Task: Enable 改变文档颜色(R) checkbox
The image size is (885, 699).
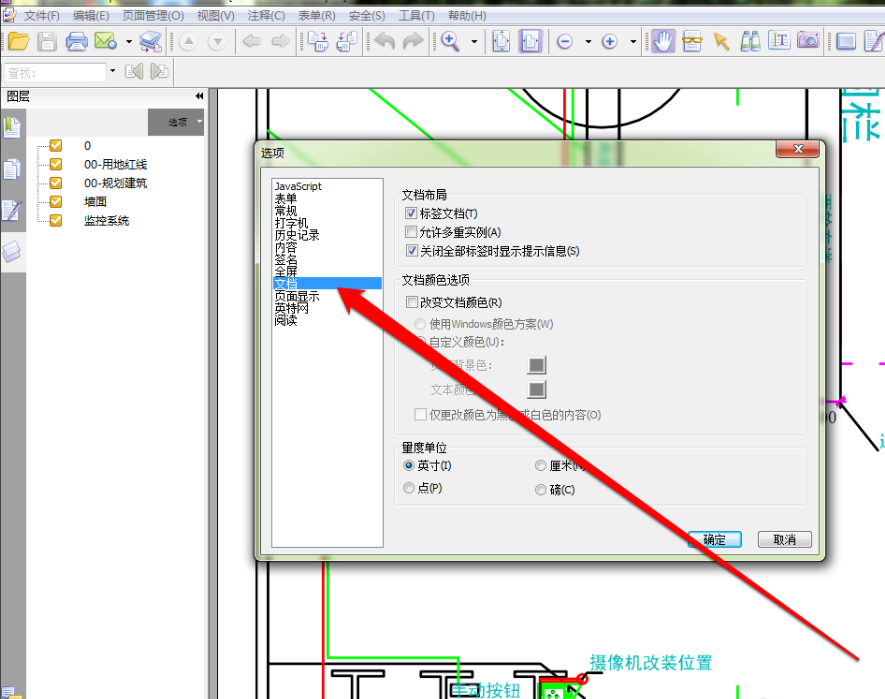Action: coord(411,302)
